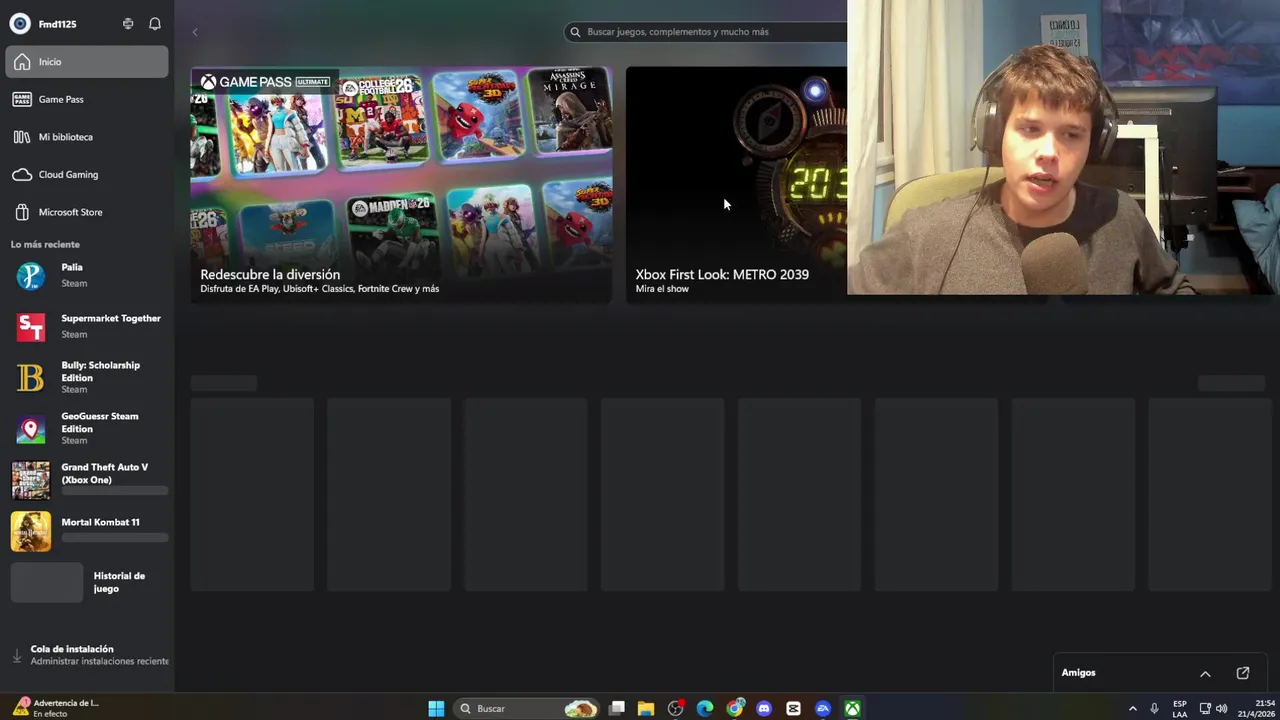Viewport: 1280px width, 720px height.
Task: Show hidden system tray icons
Action: 1132,708
